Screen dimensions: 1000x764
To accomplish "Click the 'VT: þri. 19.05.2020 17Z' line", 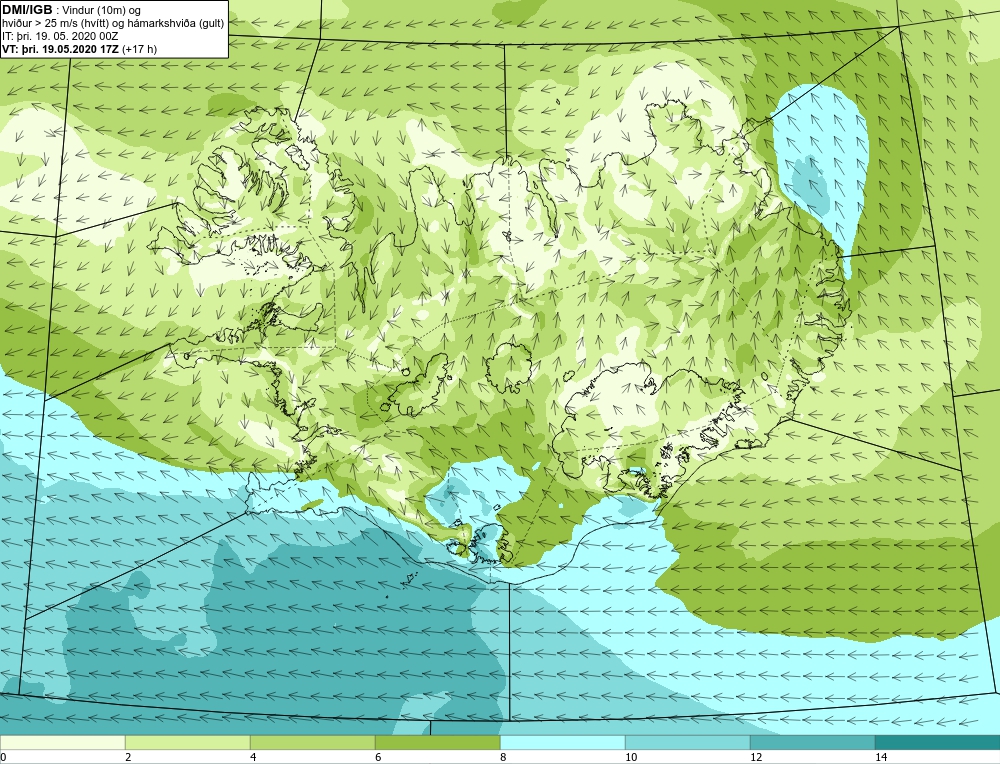I will coord(79,49).
